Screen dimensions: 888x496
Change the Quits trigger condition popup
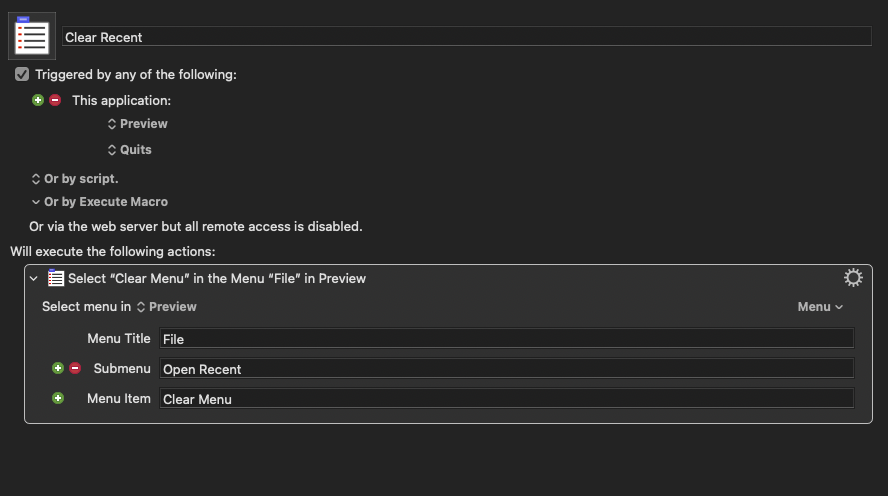pos(130,150)
